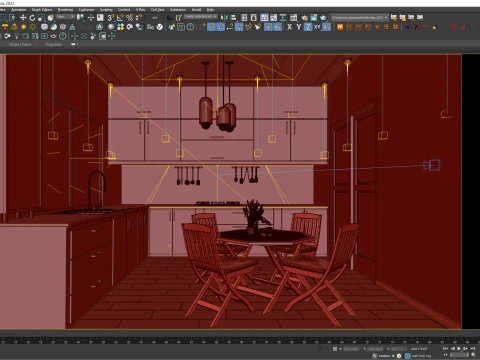Open the Customize menu
This screenshot has height=360, width=480.
(x=86, y=10)
